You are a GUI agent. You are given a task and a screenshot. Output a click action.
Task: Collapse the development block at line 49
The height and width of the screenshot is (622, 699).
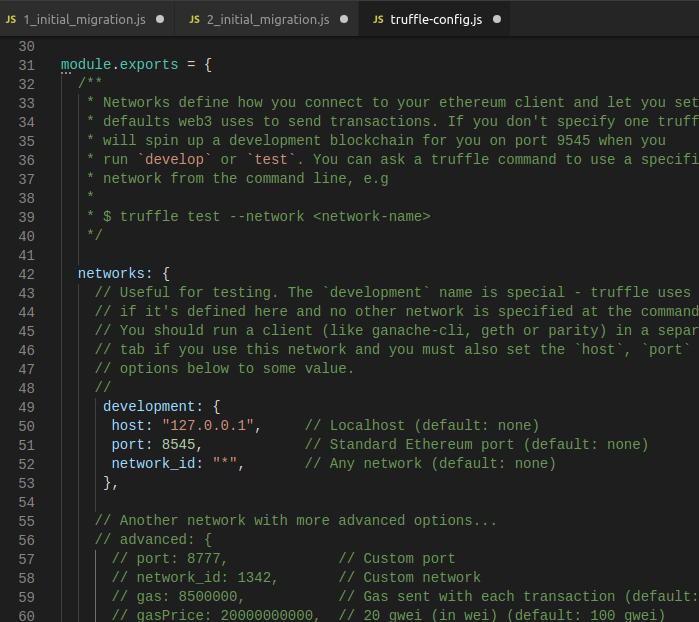[50, 407]
